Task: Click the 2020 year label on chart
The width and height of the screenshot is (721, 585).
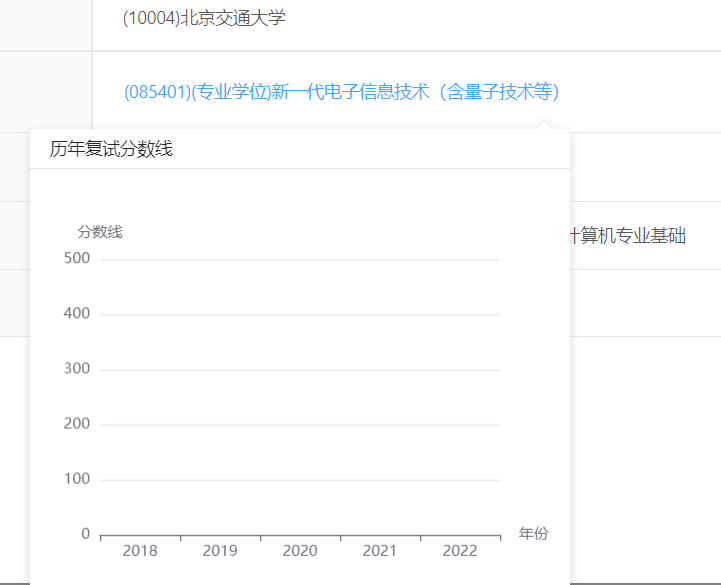Action: point(300,551)
